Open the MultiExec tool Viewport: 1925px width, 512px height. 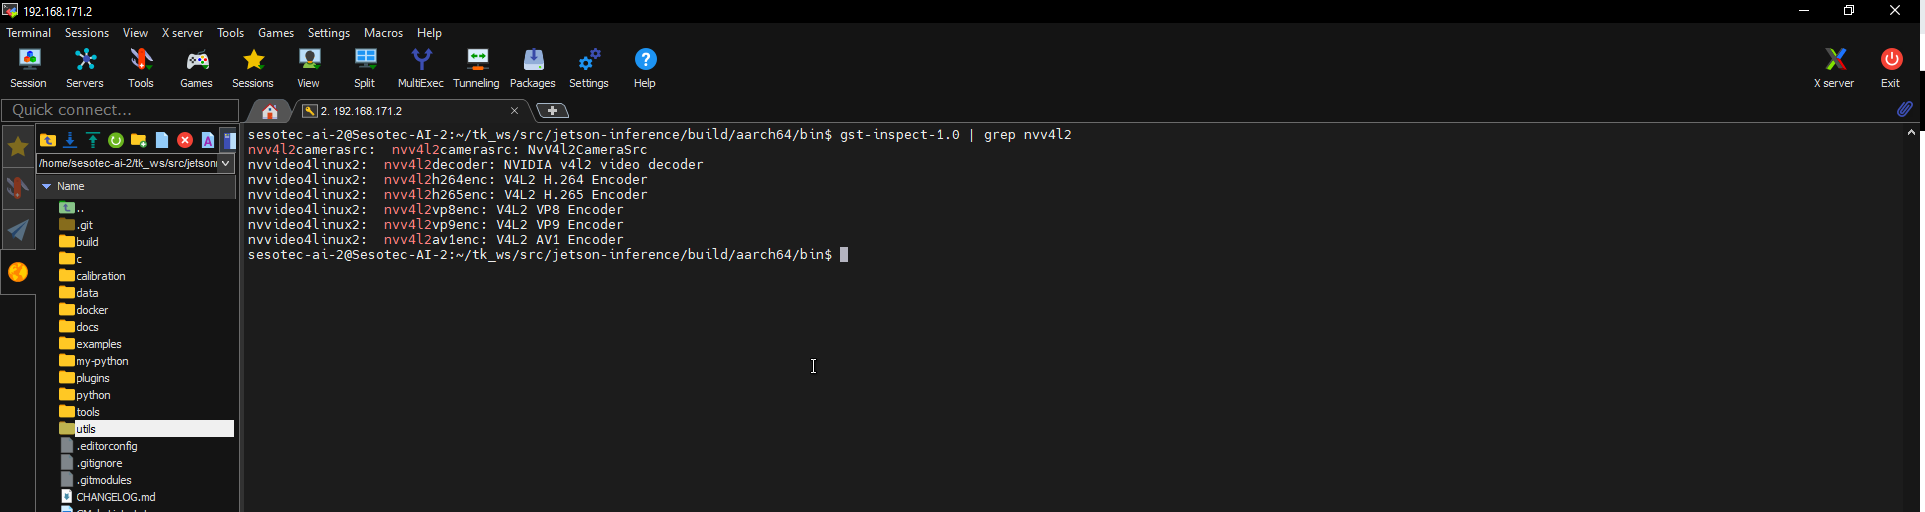click(420, 69)
